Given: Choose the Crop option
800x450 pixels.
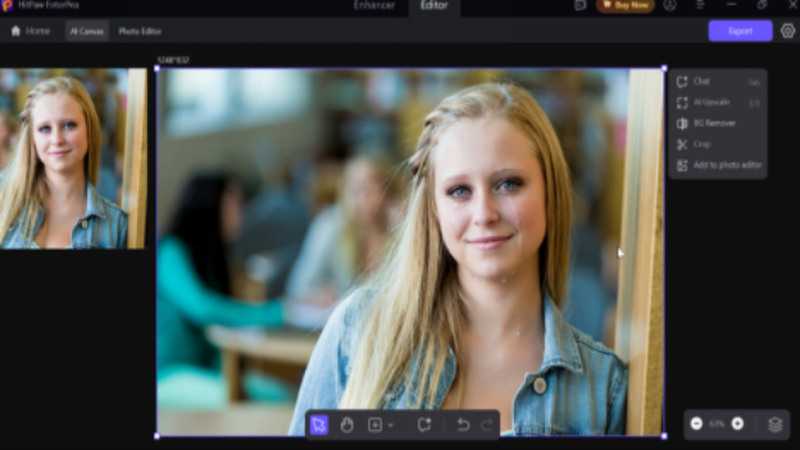Looking at the screenshot, I should pyautogui.click(x=718, y=144).
